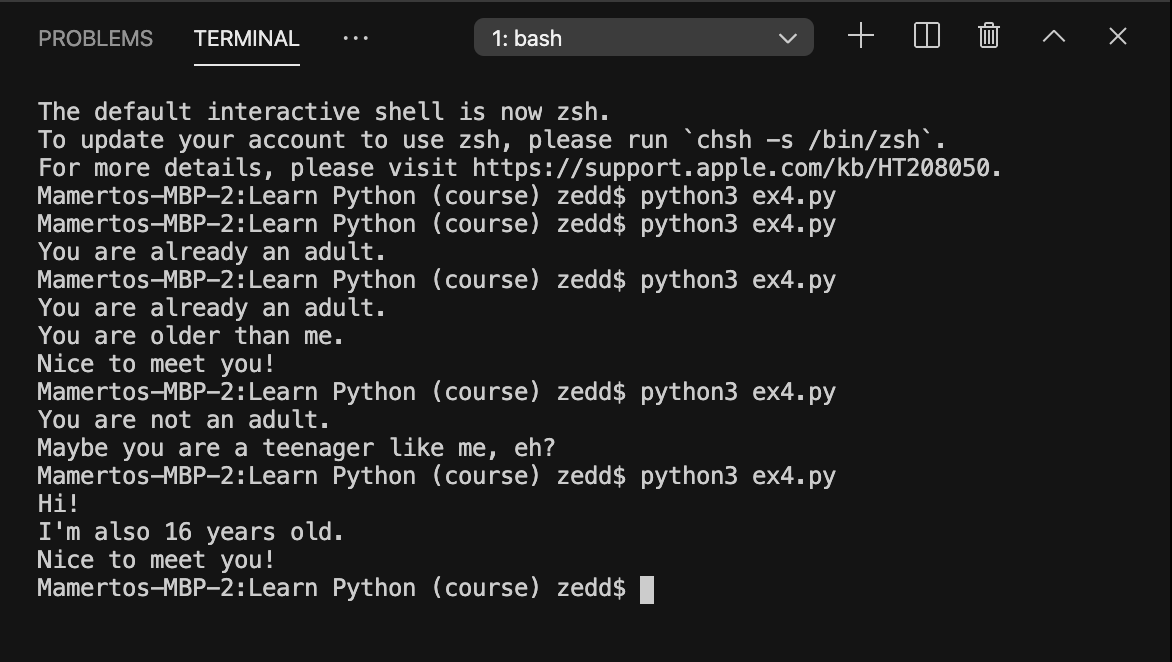Screen dimensions: 1172x662
Task: Switch to the PROBLEMS tab
Action: (95, 39)
